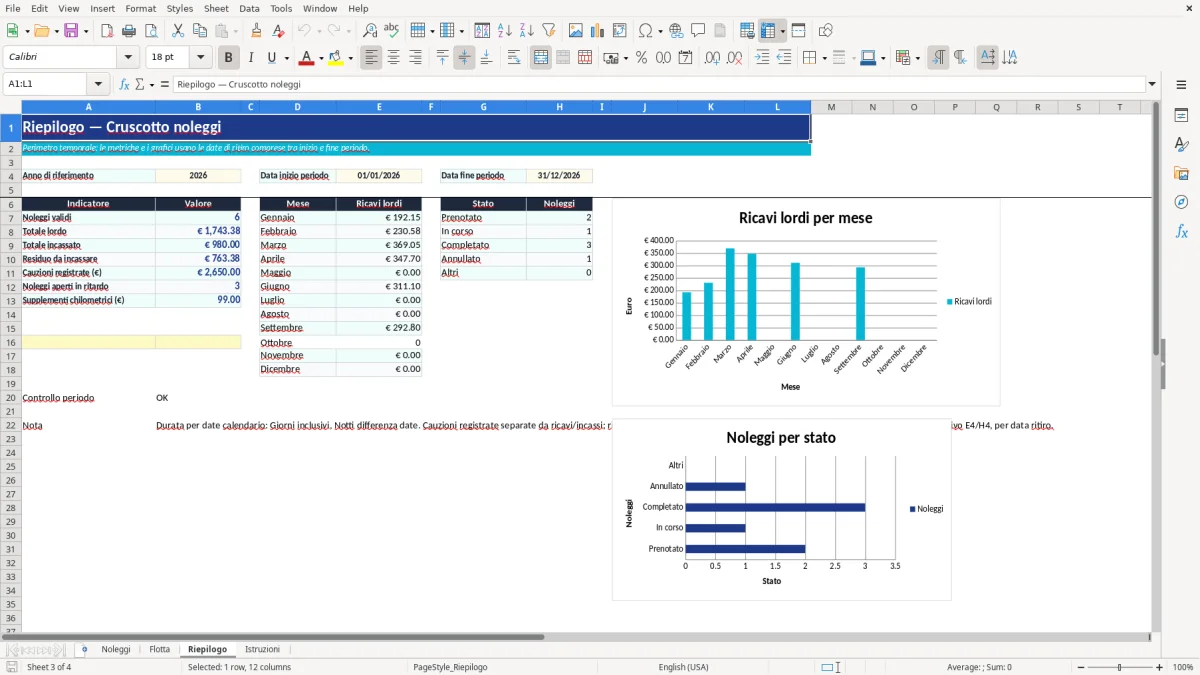1200x675 pixels.
Task: Insert an image
Action: click(576, 31)
